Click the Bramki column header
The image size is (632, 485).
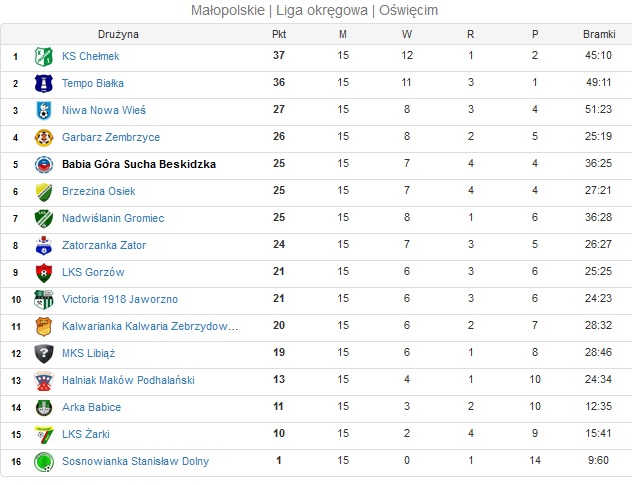(x=599, y=34)
